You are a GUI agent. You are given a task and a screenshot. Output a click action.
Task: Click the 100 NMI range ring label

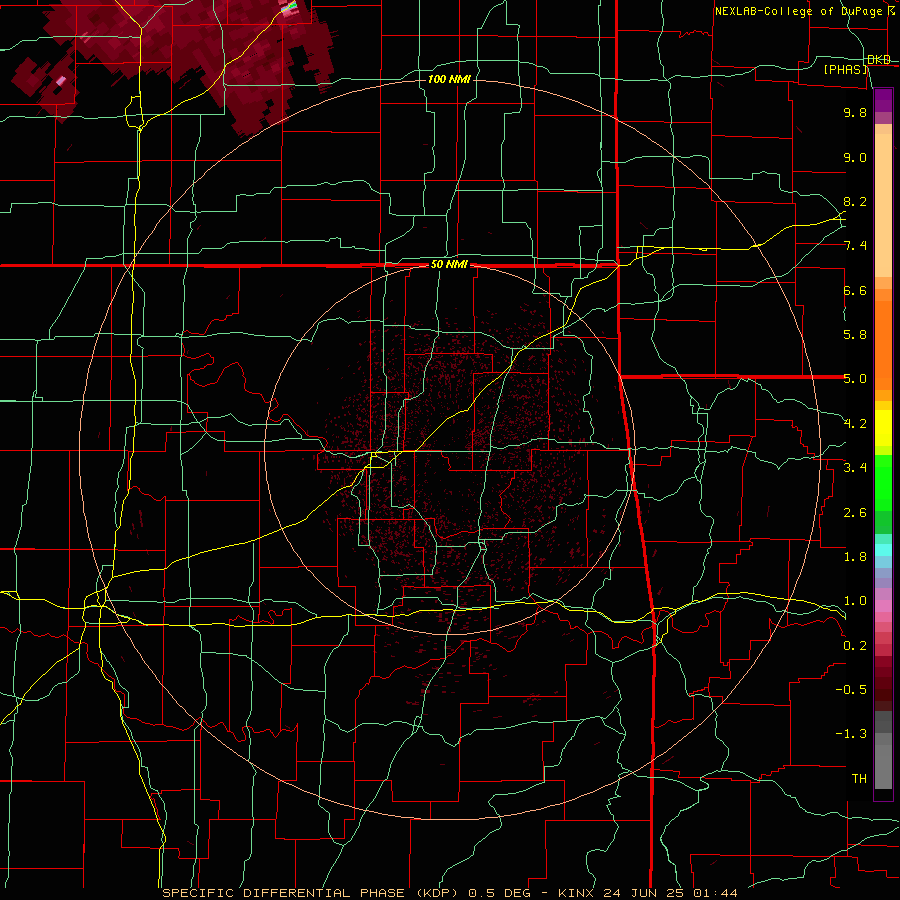click(x=449, y=79)
